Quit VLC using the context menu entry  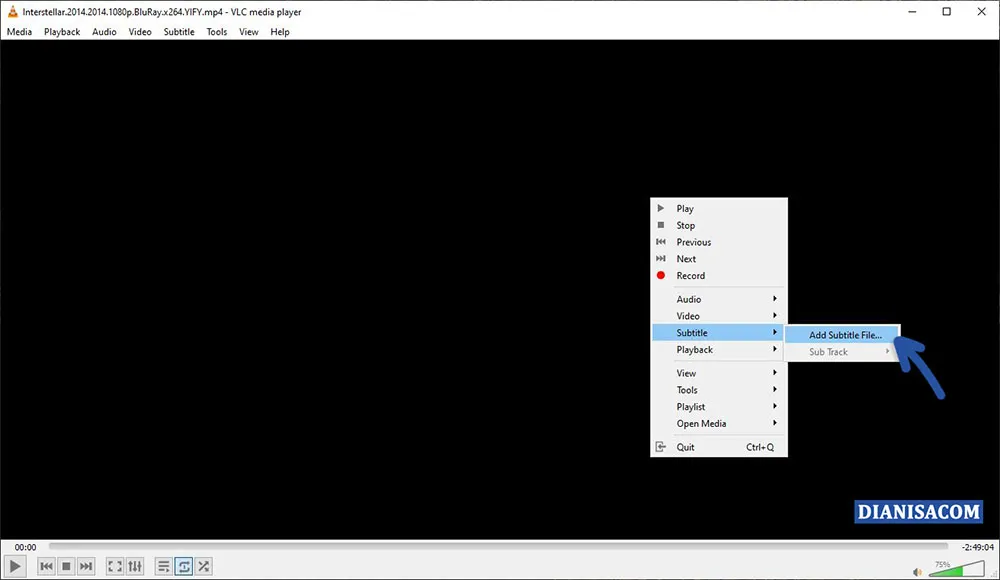tap(685, 446)
